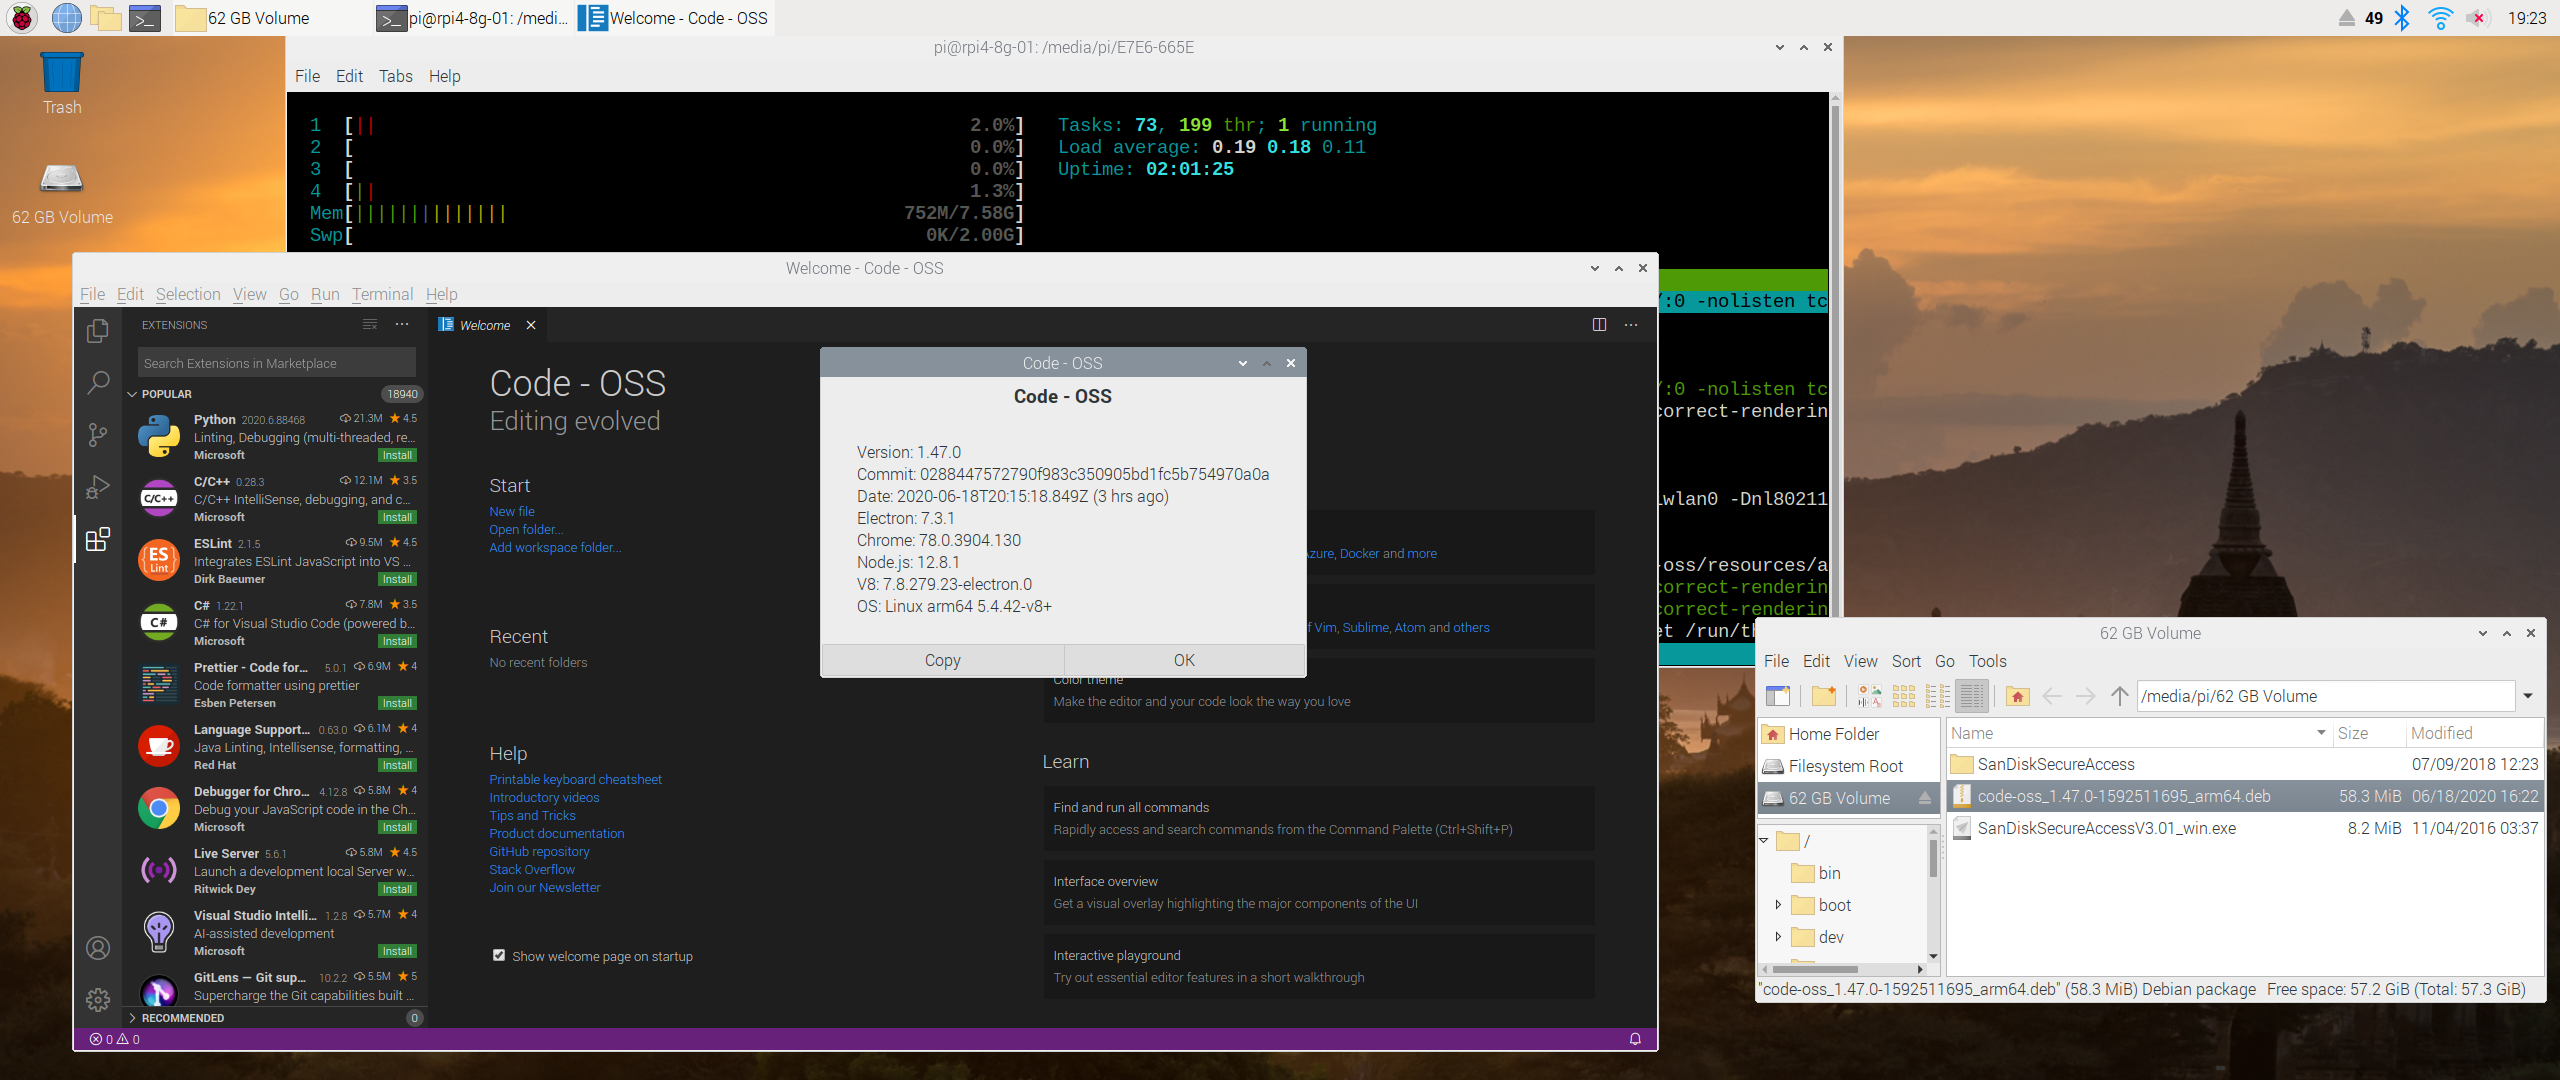Open 62 GB Volume desktop icon
The height and width of the screenshot is (1080, 2560).
62,194
